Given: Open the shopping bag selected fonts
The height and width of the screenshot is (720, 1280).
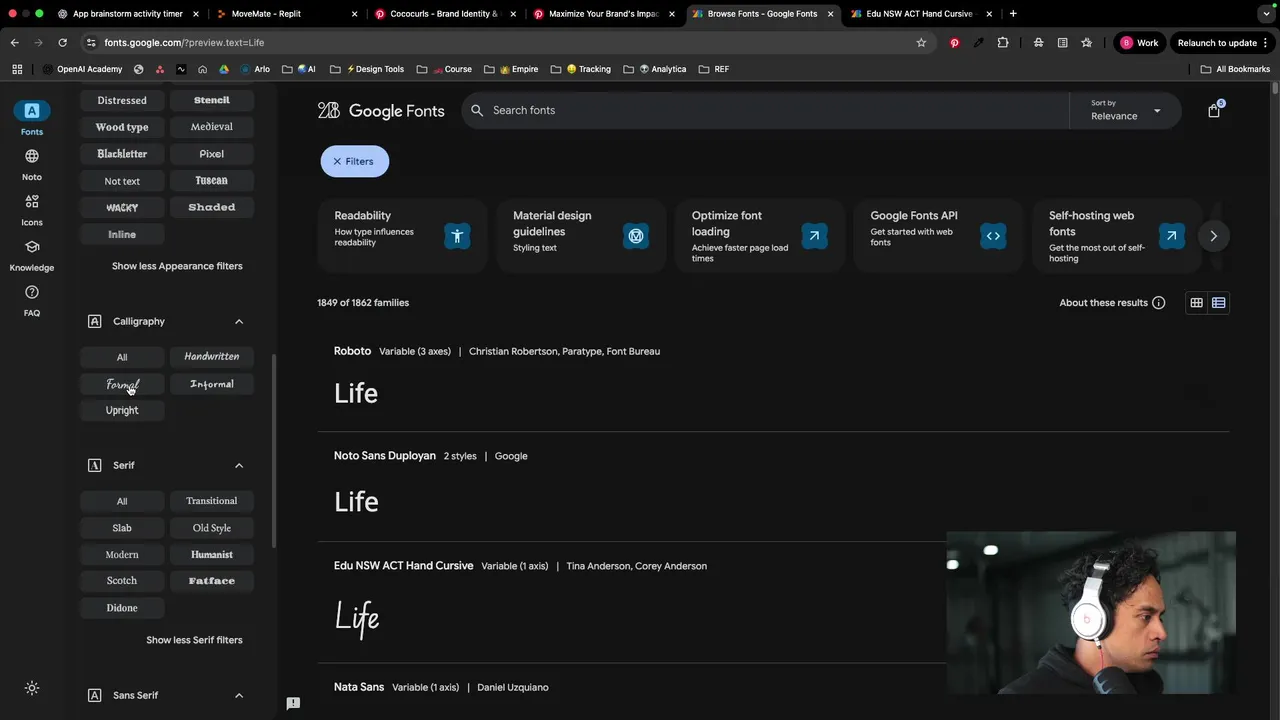Looking at the screenshot, I should 1214,110.
